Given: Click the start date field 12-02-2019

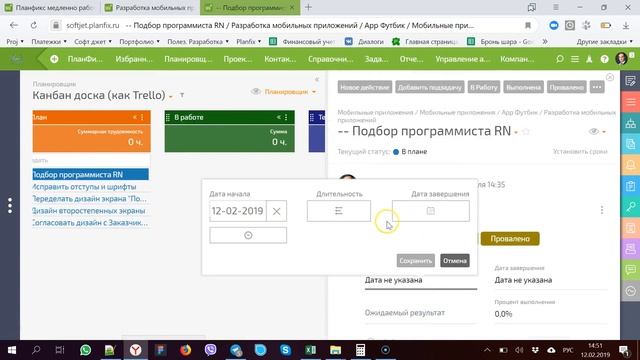Looking at the screenshot, I should pos(238,211).
